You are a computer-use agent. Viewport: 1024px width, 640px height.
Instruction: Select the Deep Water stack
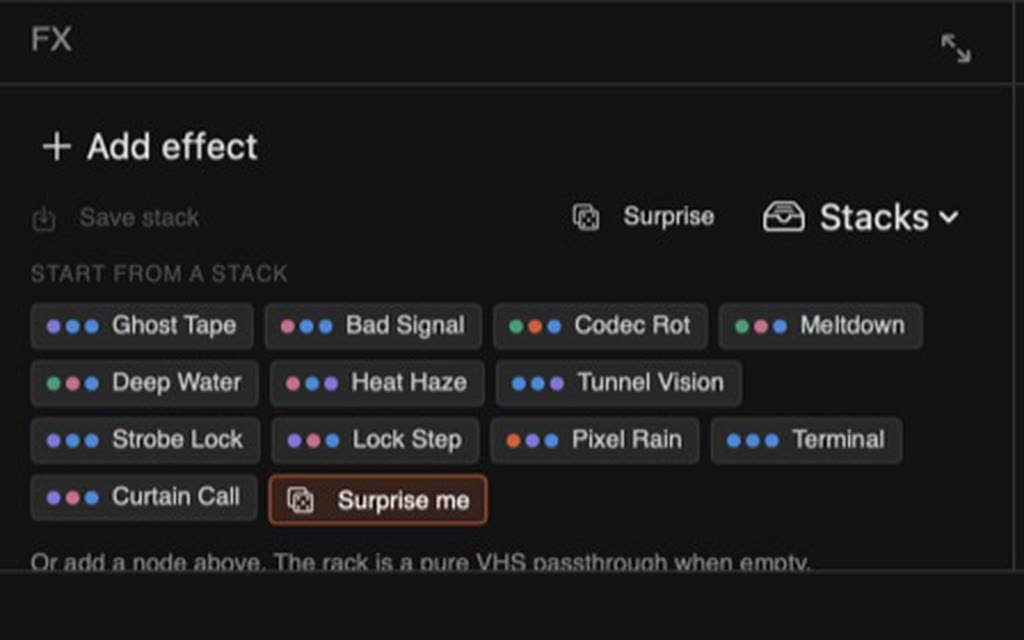[144, 383]
